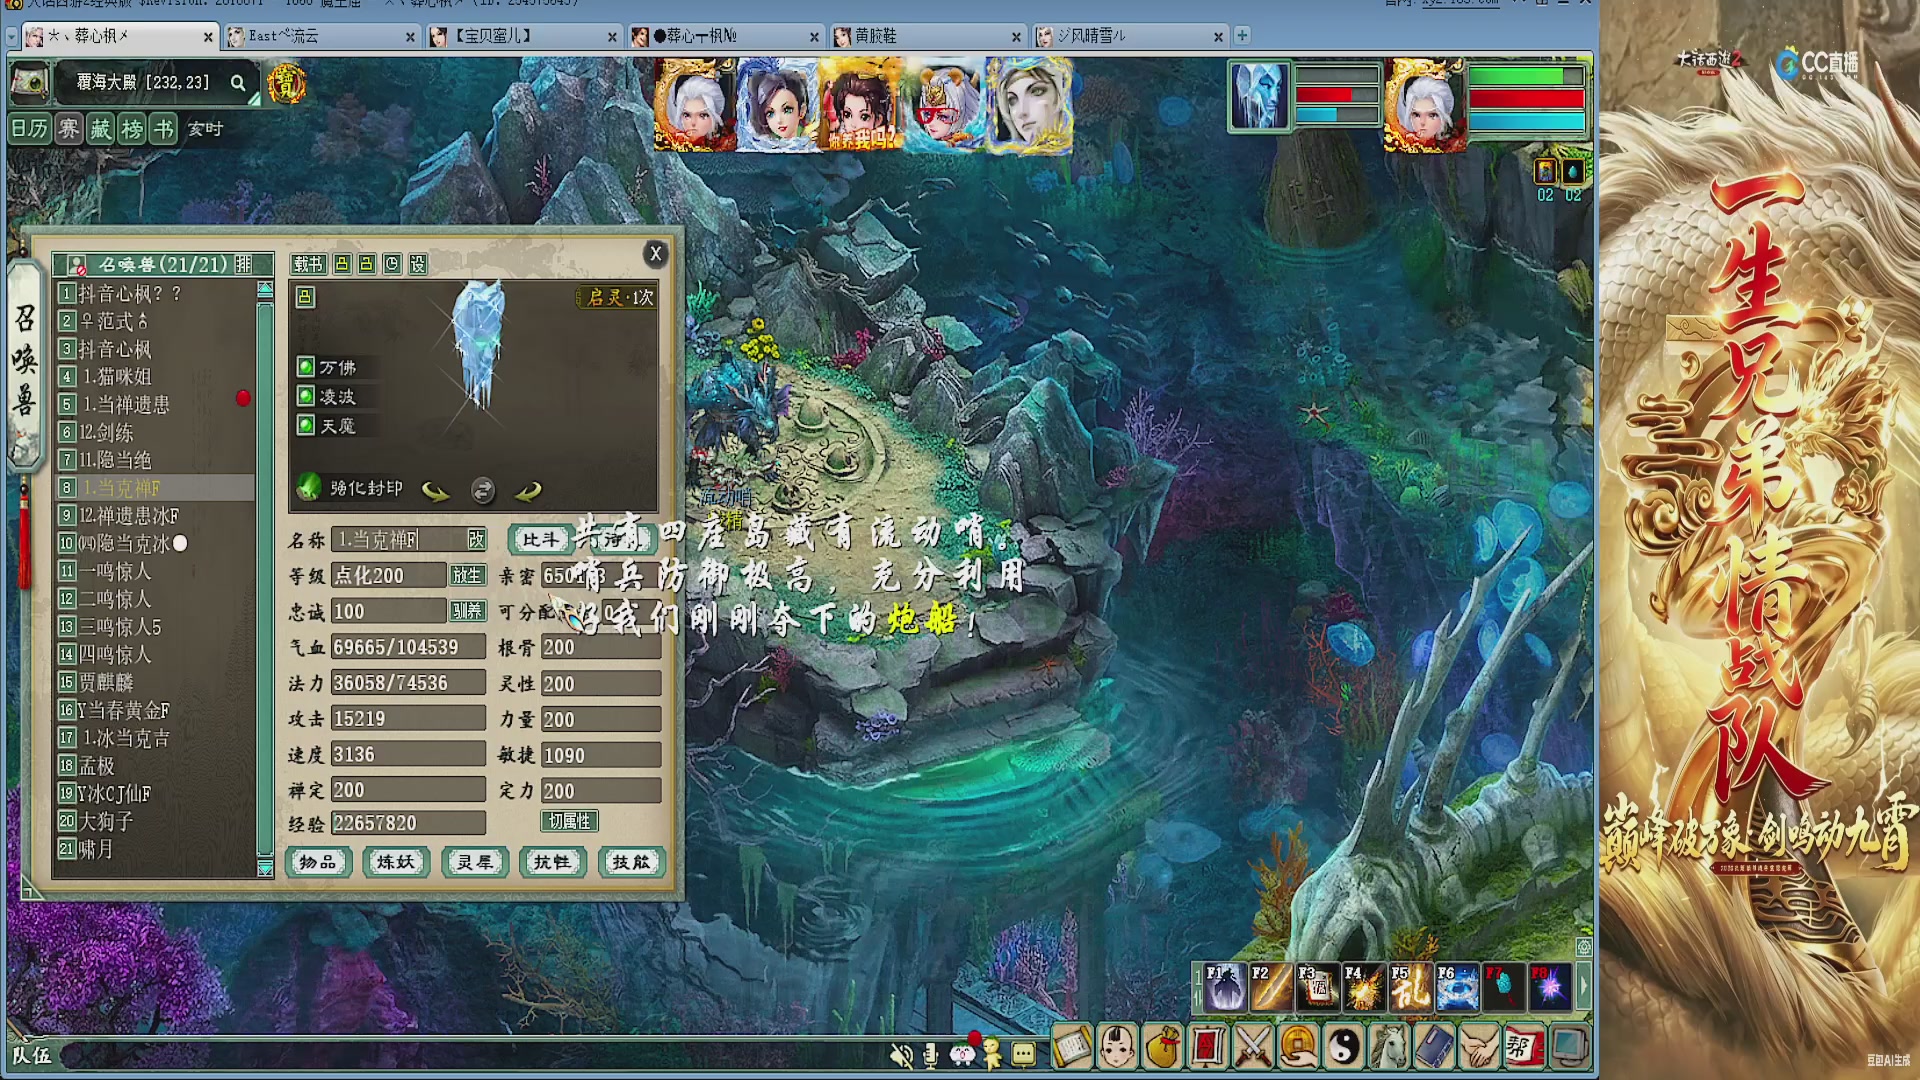Click the summon list vertical scrollbar track

tap(265, 578)
